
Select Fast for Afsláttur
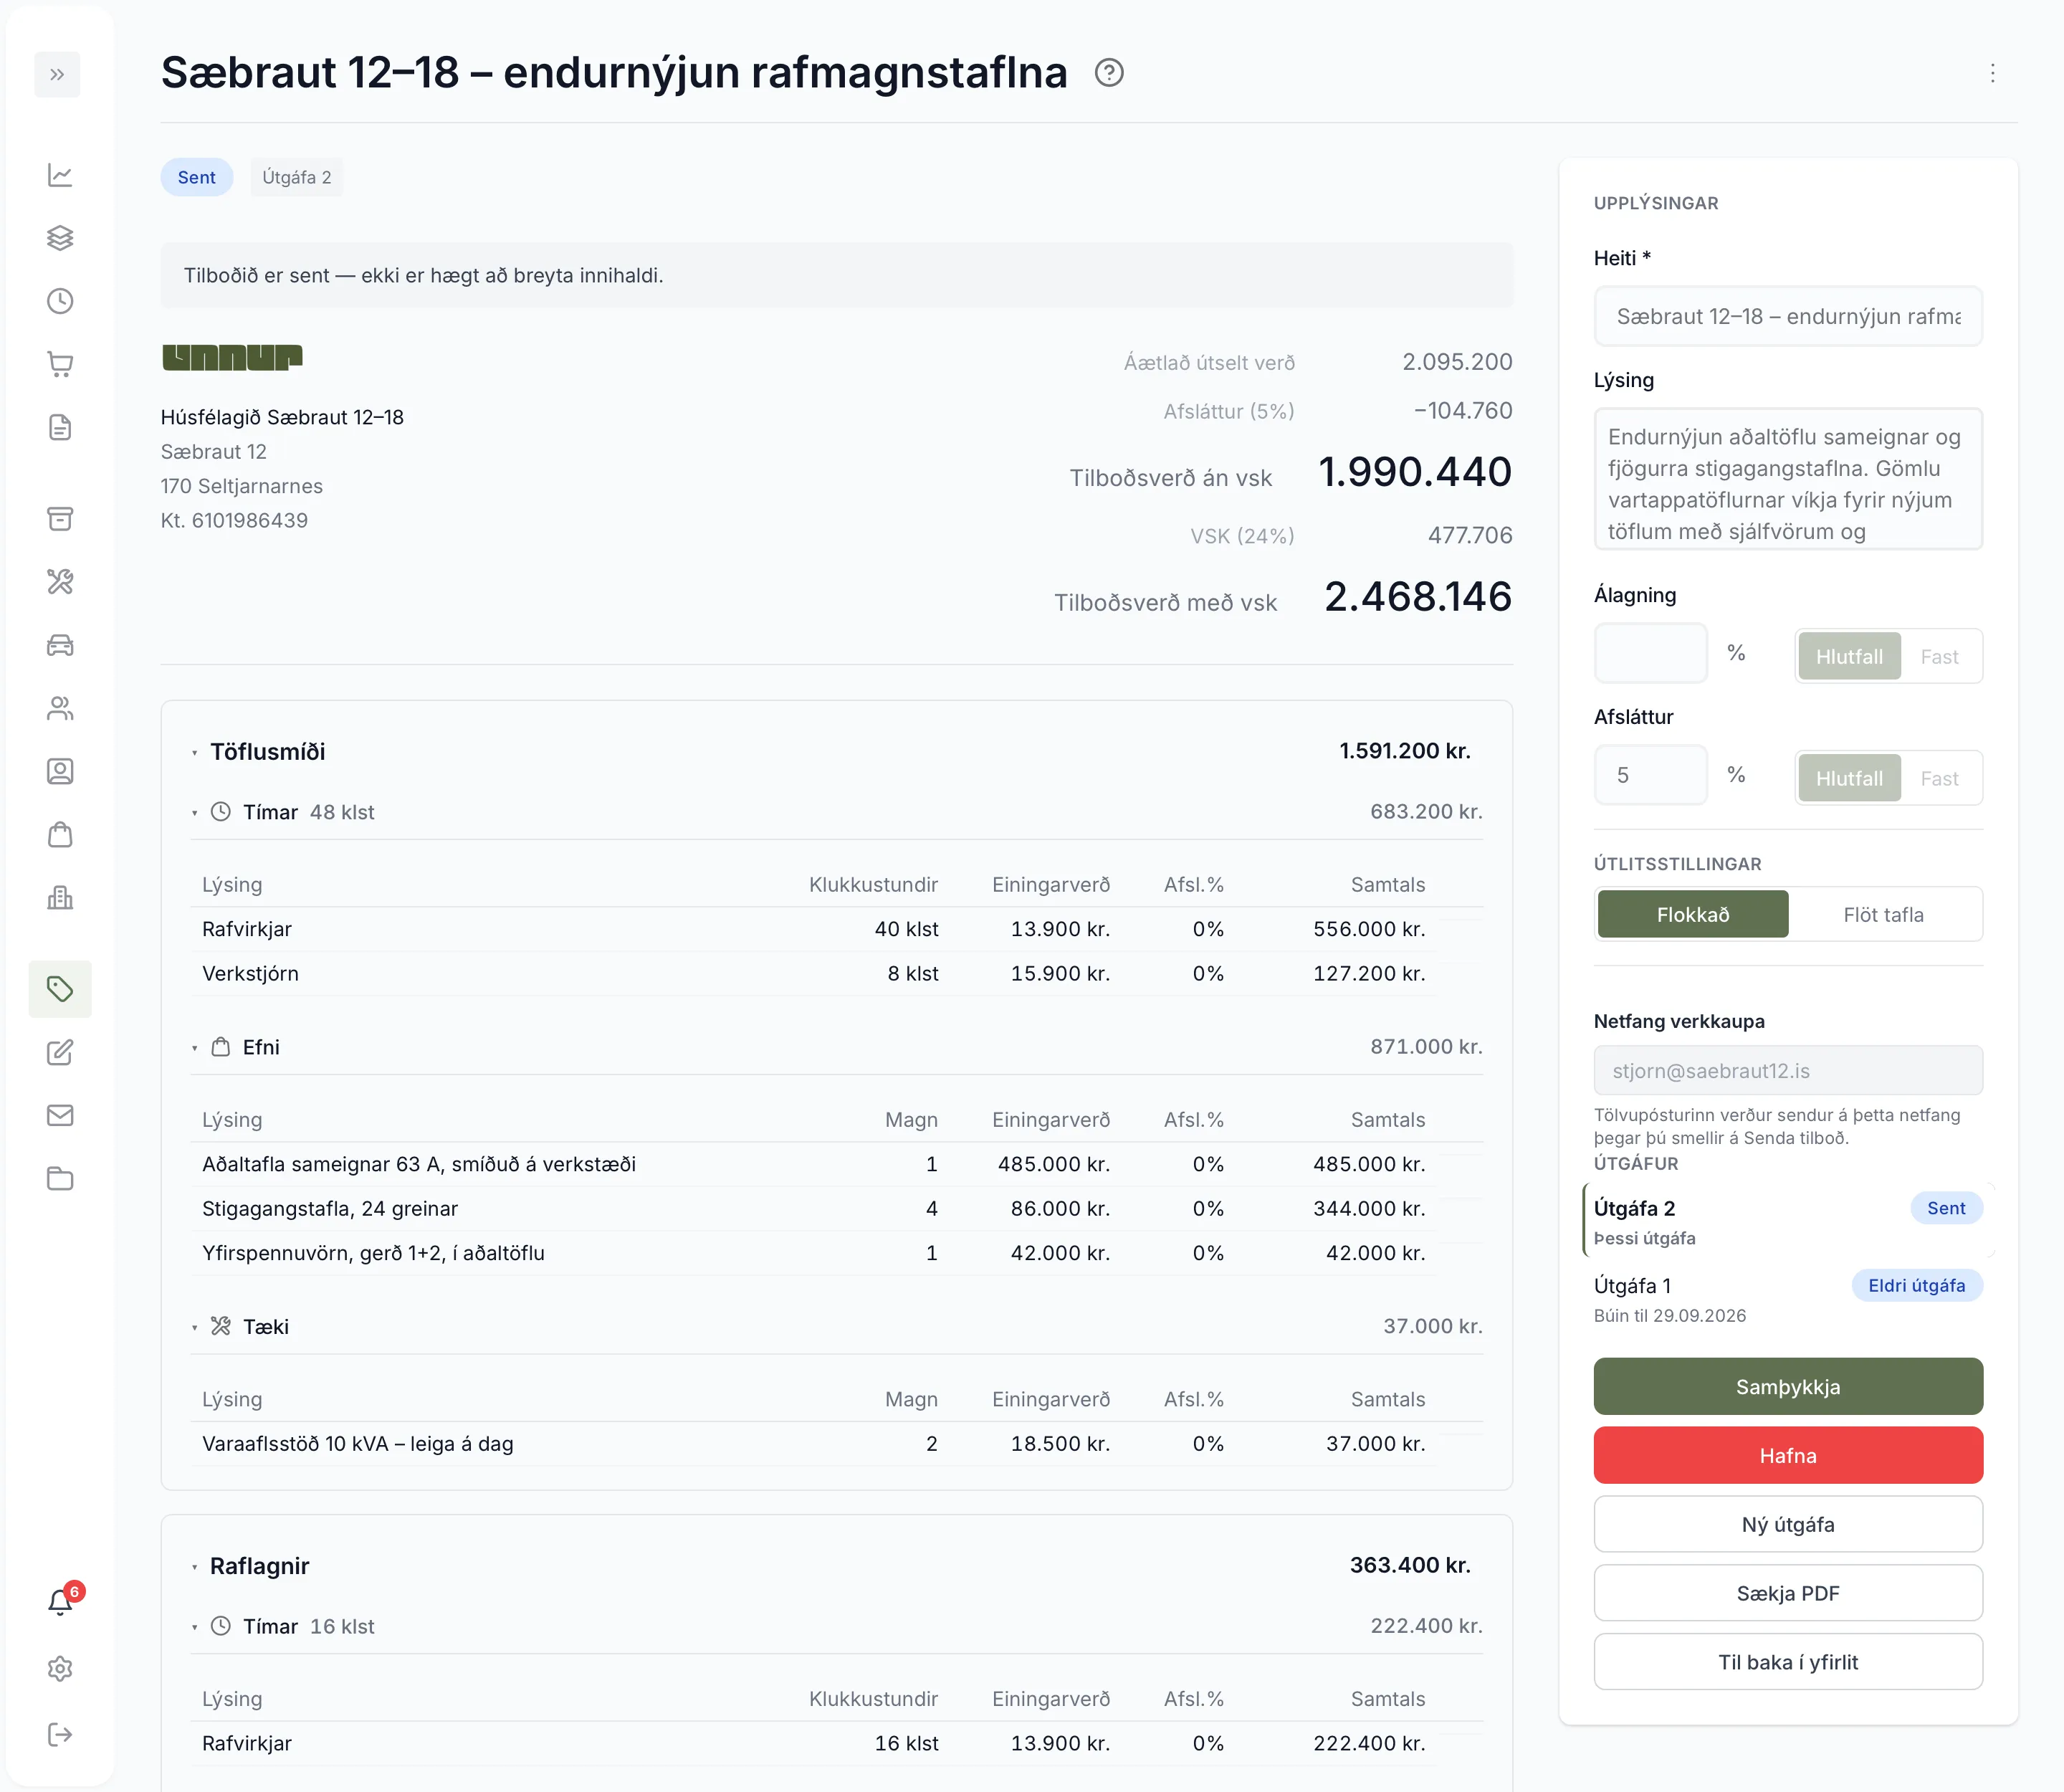pyautogui.click(x=1939, y=778)
